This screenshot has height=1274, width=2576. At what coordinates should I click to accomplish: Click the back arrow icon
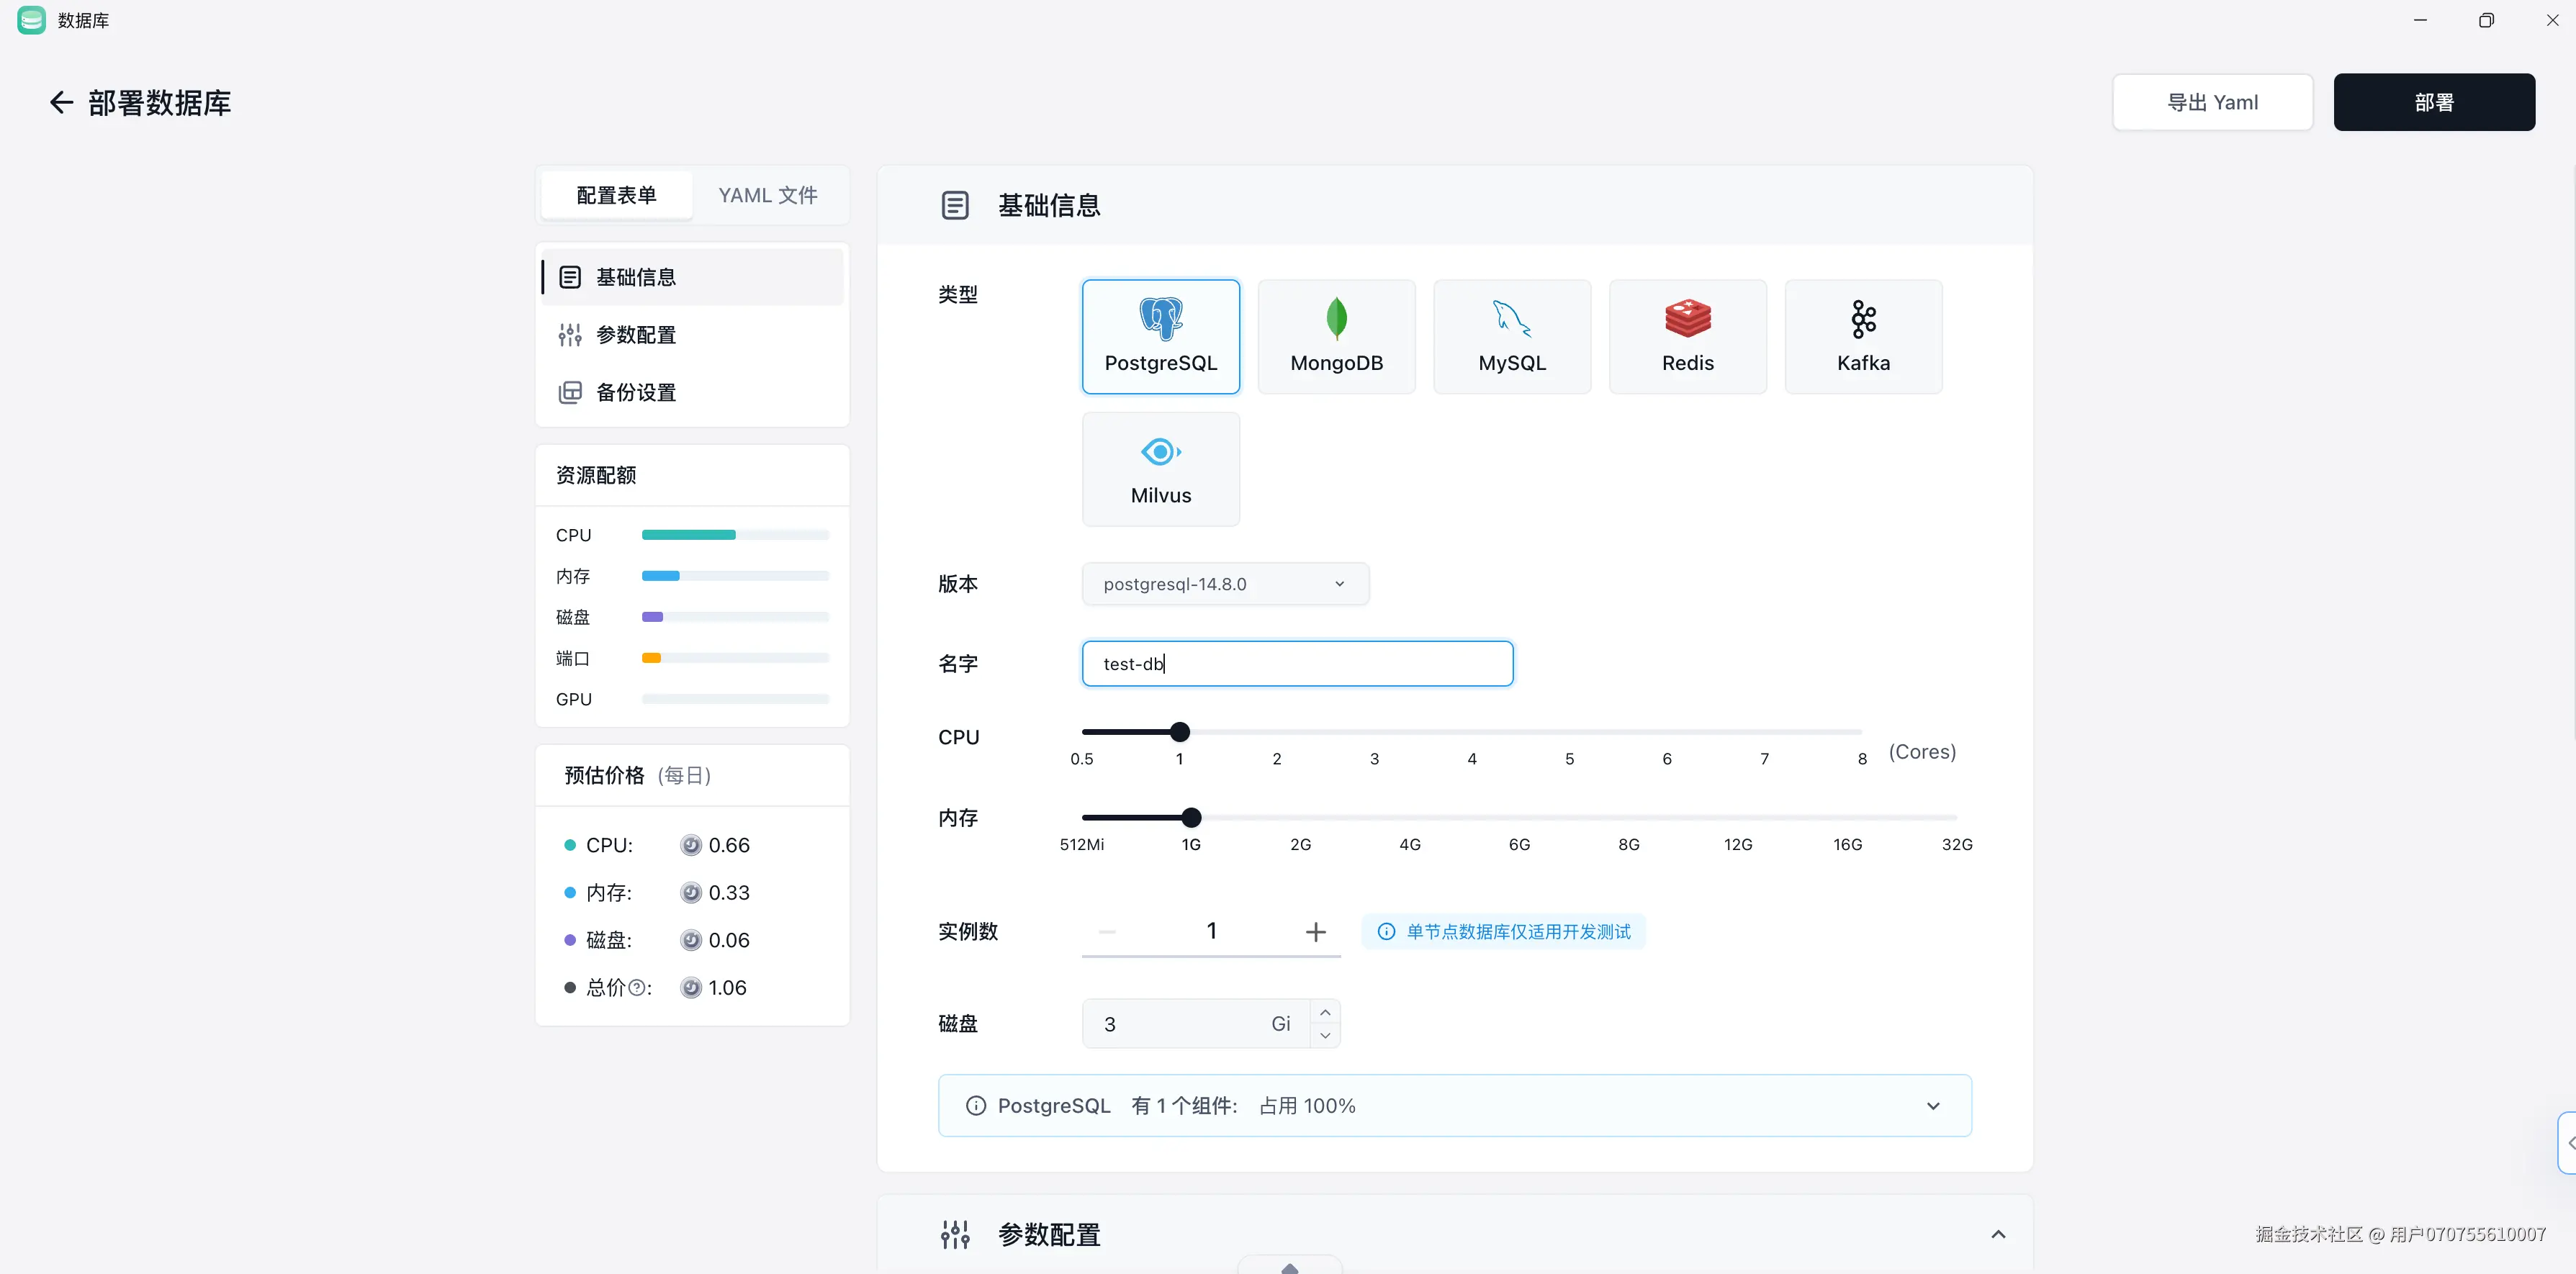(x=61, y=102)
